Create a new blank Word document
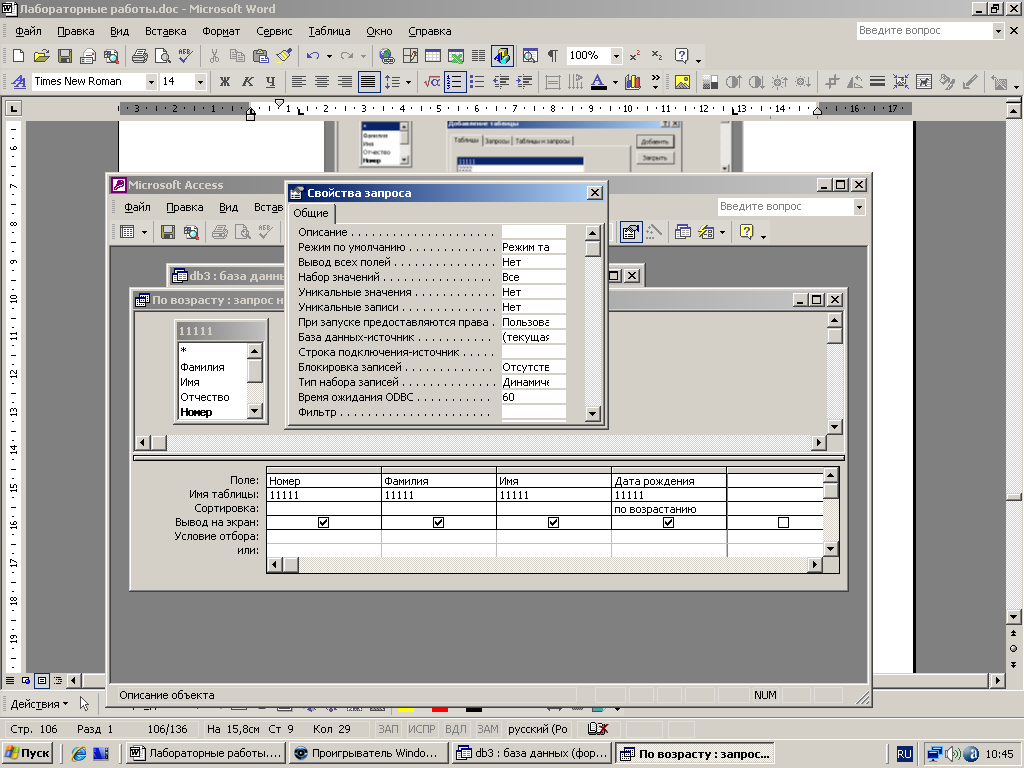This screenshot has height=768, width=1024. 18,56
